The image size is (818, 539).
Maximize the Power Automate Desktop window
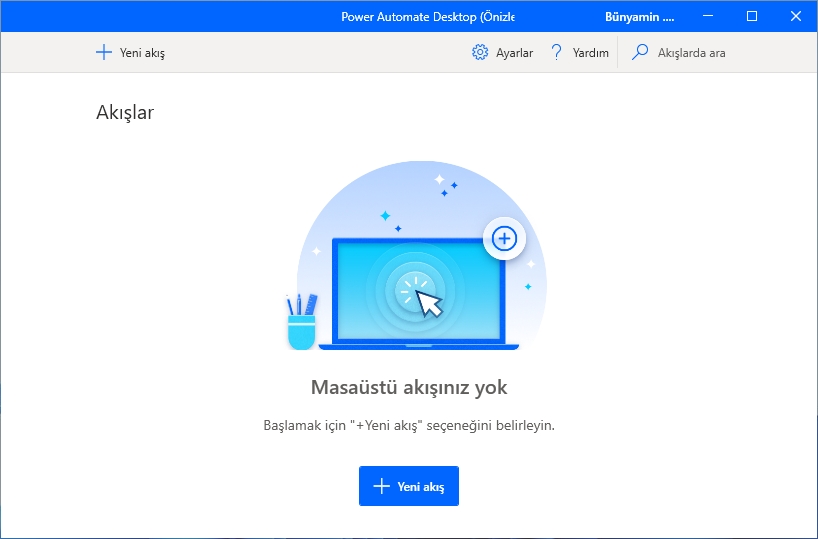(752, 16)
